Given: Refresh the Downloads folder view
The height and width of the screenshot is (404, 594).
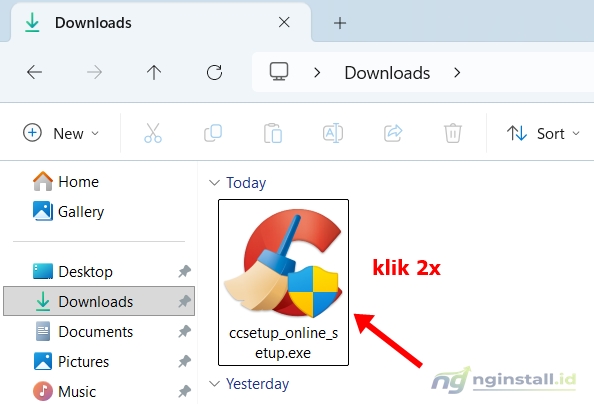Looking at the screenshot, I should click(214, 72).
